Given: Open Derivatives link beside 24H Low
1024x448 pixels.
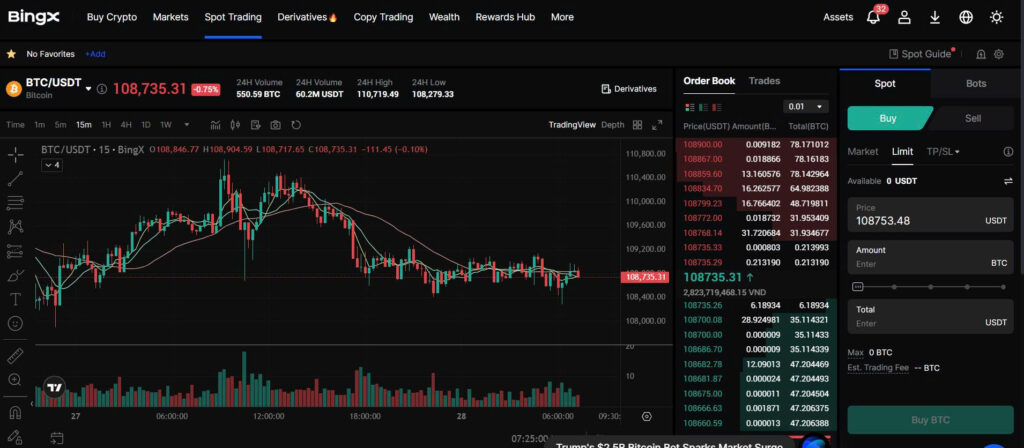Looking at the screenshot, I should pos(629,89).
